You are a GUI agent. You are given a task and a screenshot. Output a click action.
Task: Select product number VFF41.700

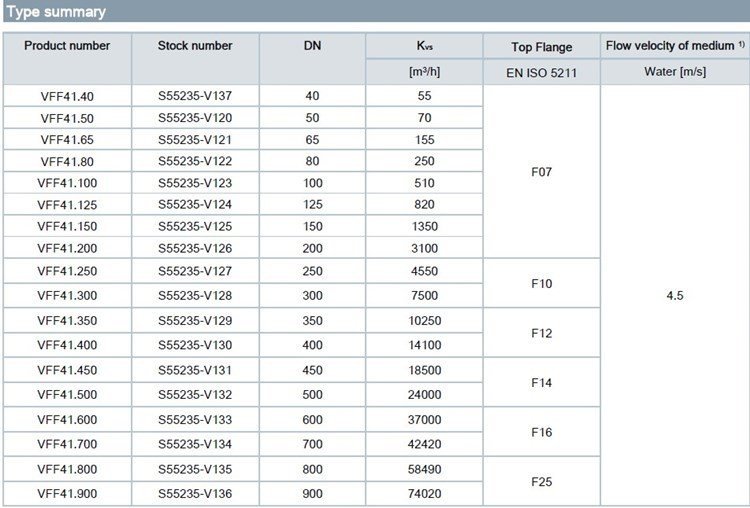point(67,444)
